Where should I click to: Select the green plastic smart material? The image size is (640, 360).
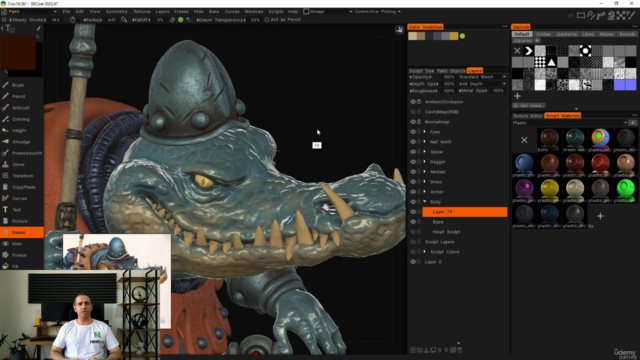626,190
